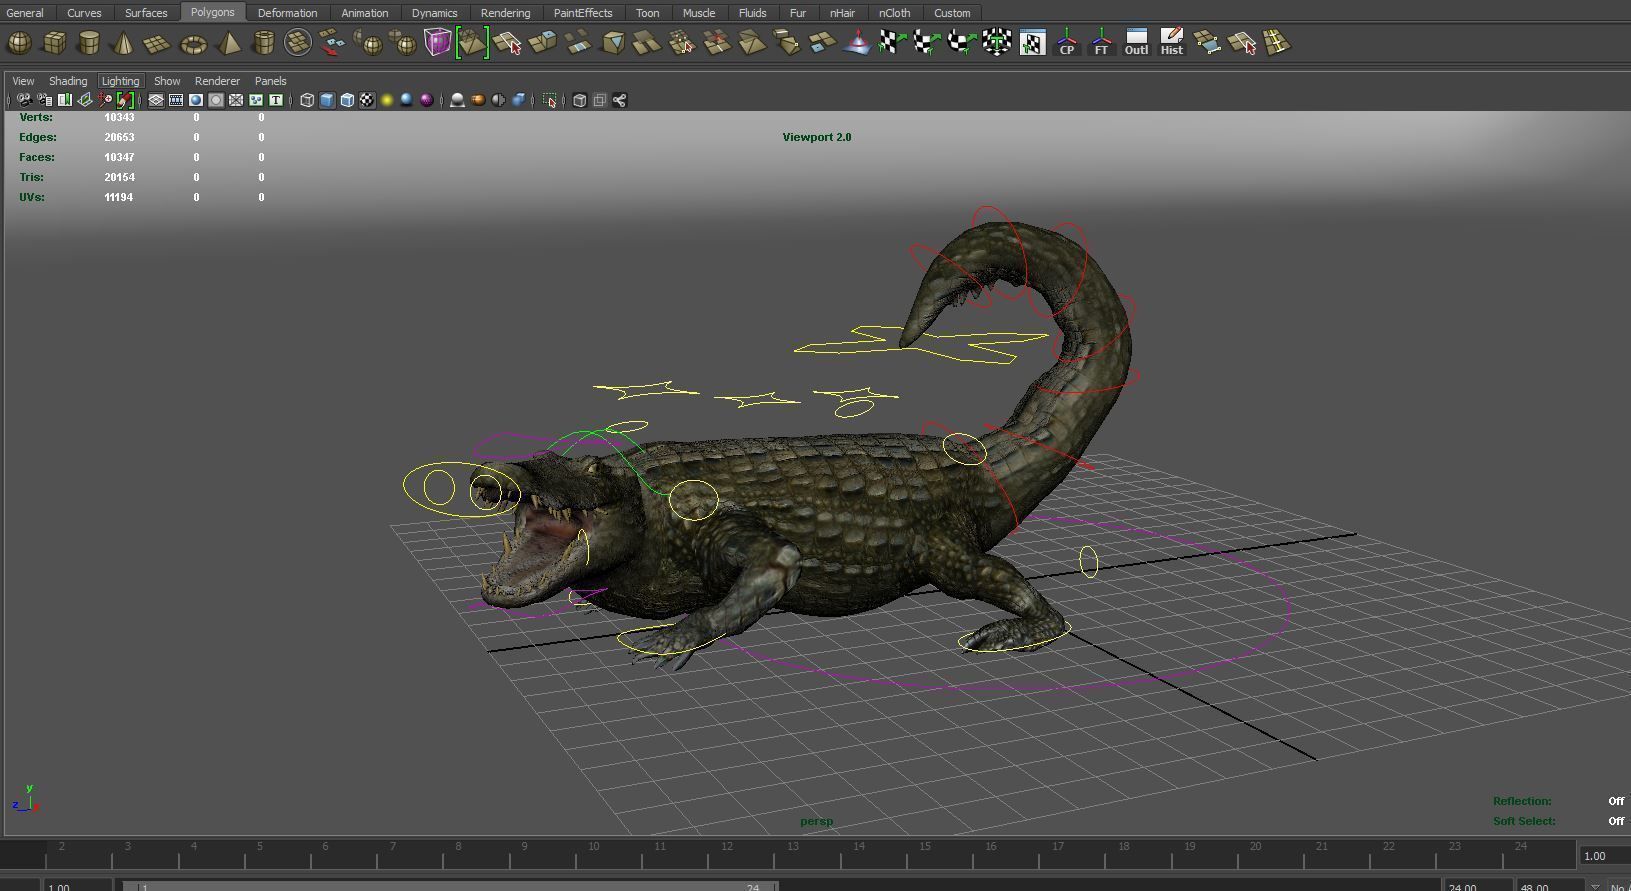
Task: Switch to the Custom shelf tab
Action: 952,13
